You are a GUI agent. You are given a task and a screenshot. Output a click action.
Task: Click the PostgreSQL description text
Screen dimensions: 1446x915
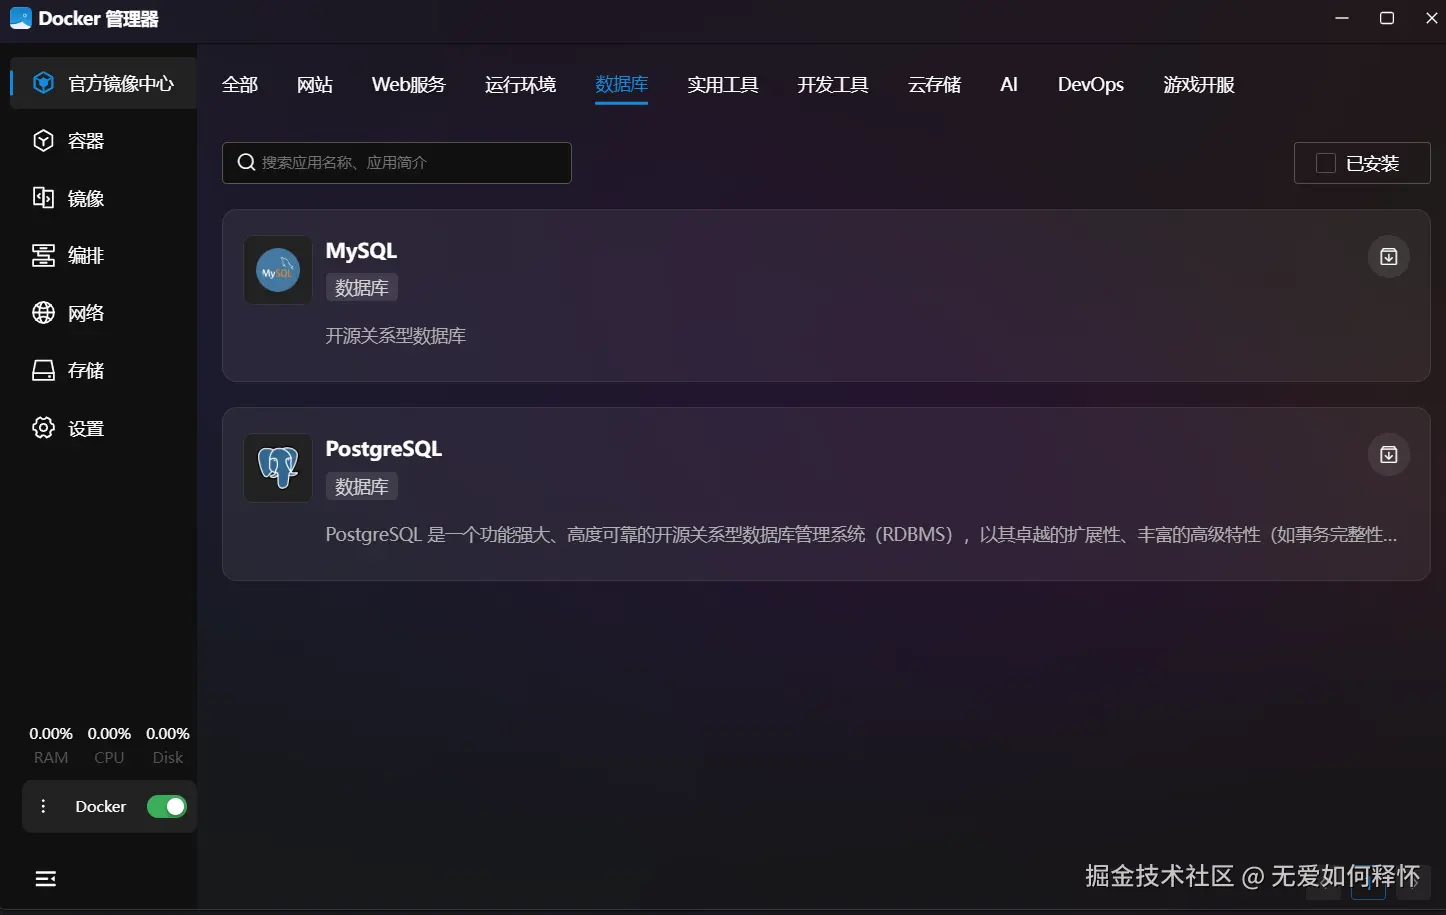click(x=861, y=535)
